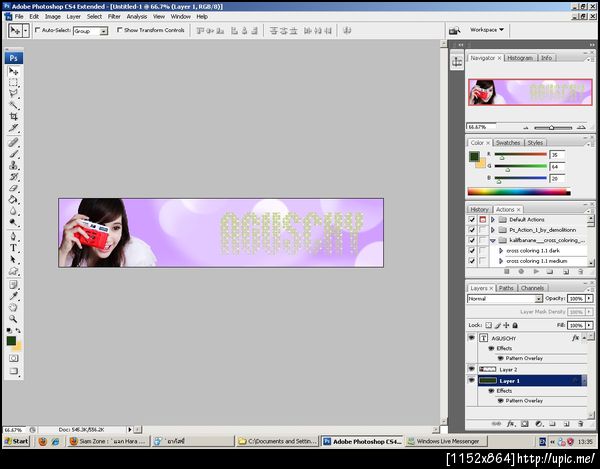
Task: Select the Zoom tool
Action: [13, 319]
